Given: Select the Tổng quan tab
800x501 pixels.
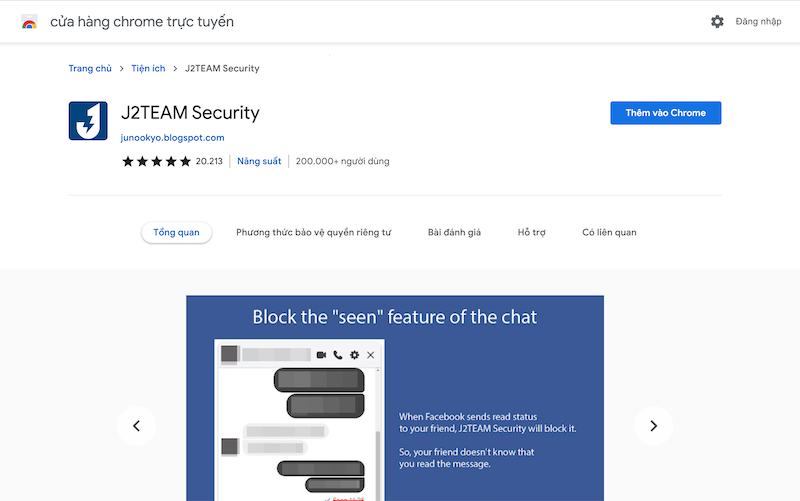Looking at the screenshot, I should coord(176,232).
